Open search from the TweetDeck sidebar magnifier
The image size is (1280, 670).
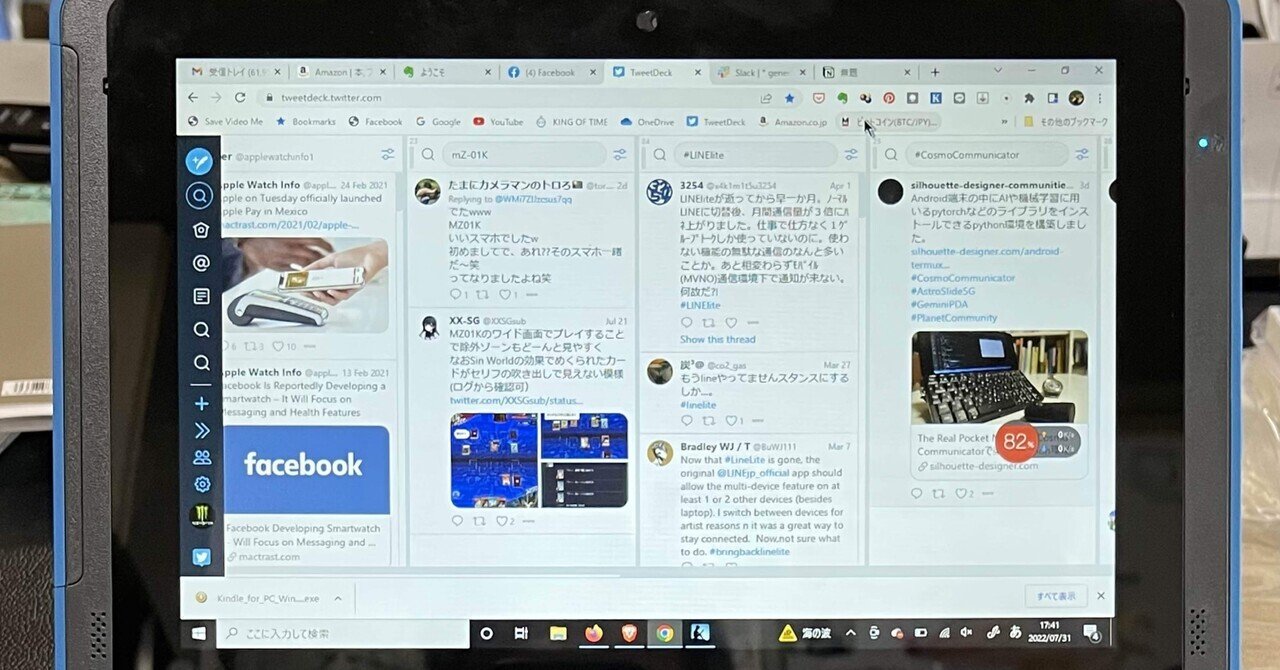tap(200, 196)
